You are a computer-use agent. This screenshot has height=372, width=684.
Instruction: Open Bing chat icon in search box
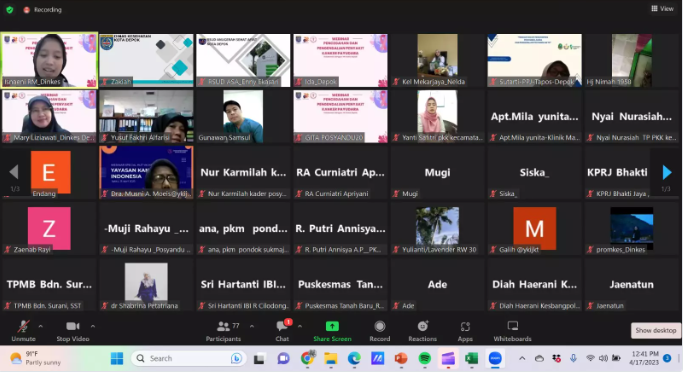(236, 358)
